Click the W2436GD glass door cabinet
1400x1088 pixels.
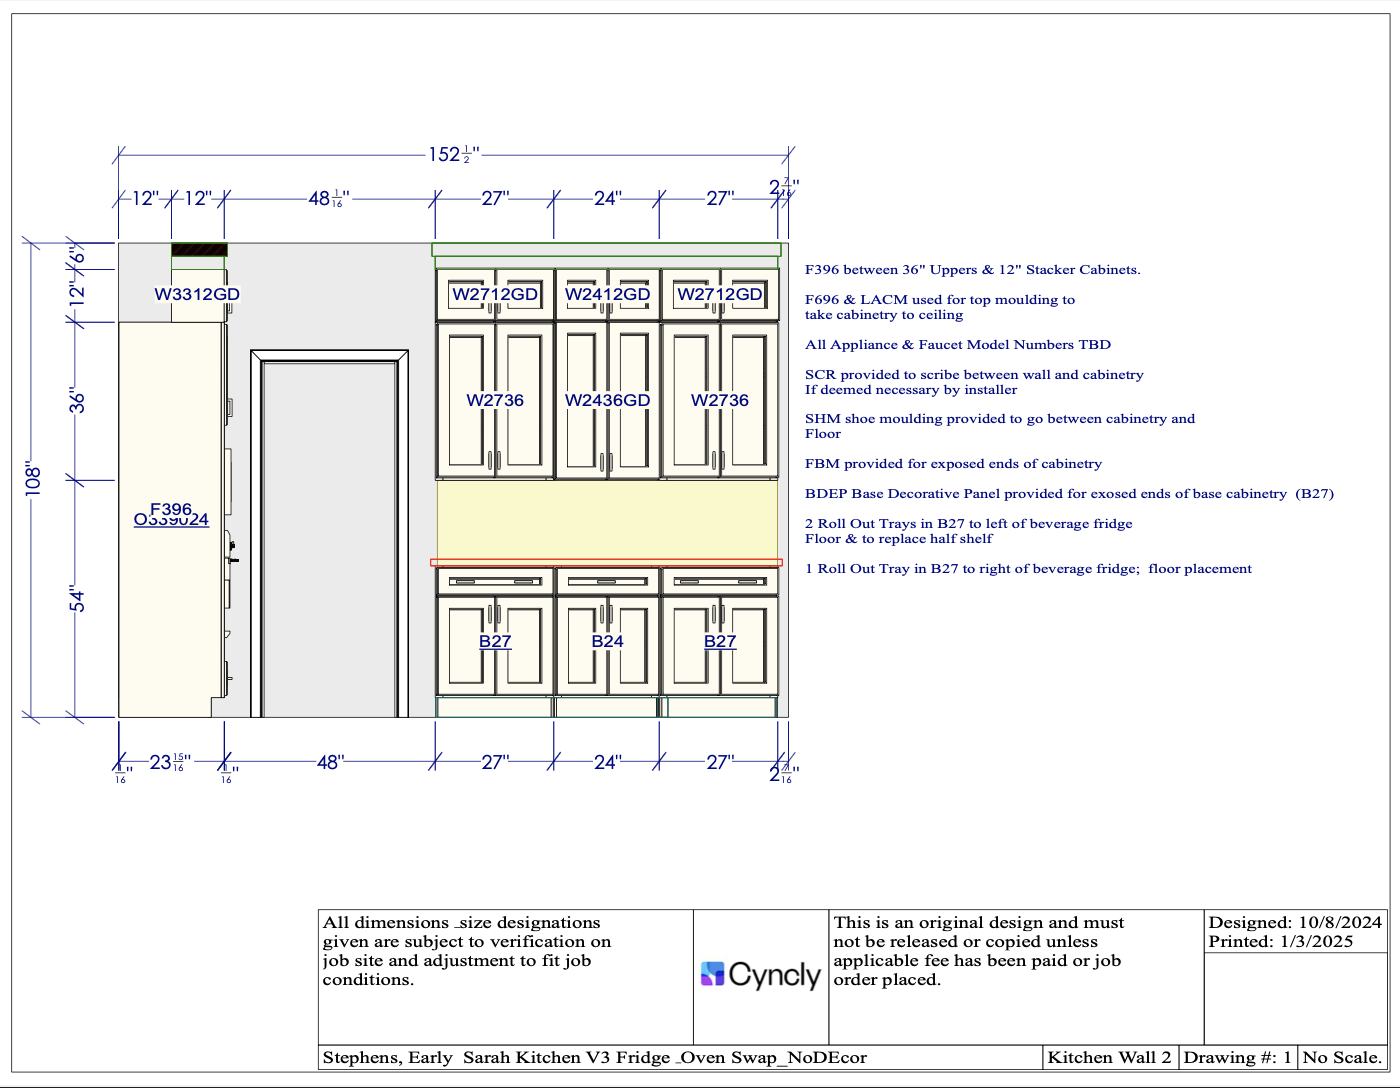(x=607, y=400)
